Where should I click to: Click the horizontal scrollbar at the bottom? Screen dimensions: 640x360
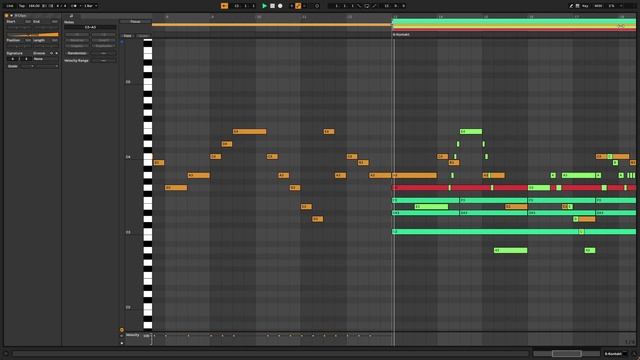click(270, 353)
